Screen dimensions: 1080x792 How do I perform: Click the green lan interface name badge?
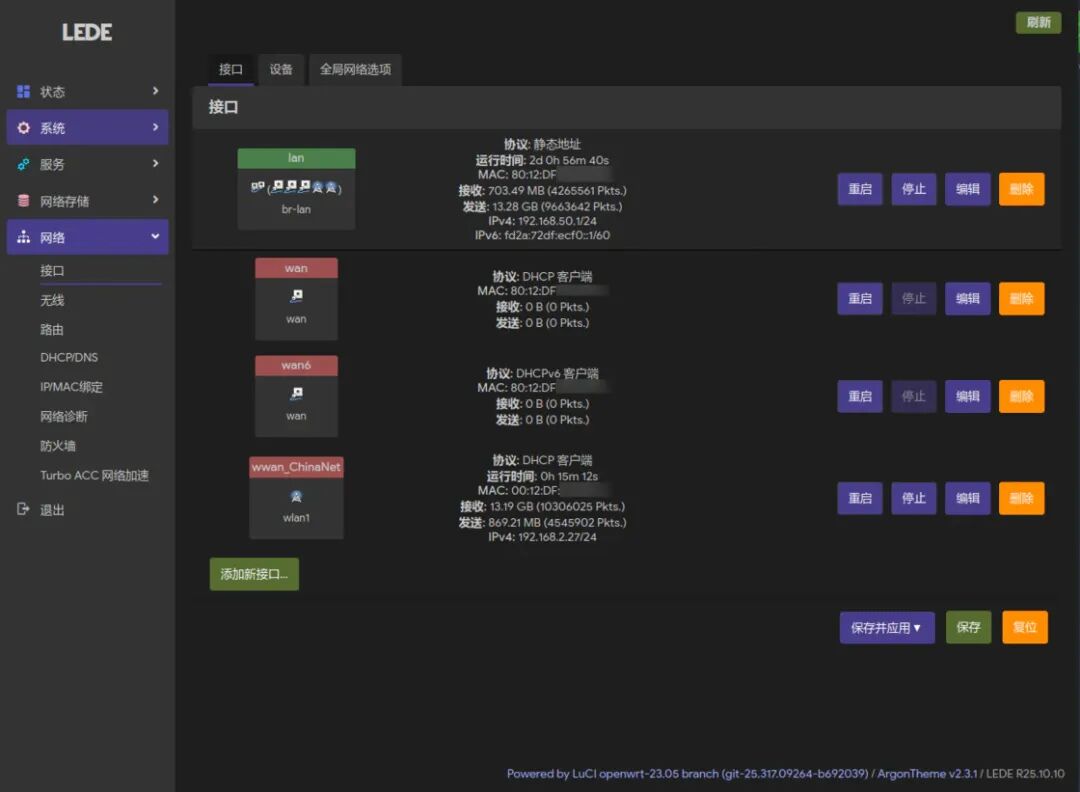(296, 158)
